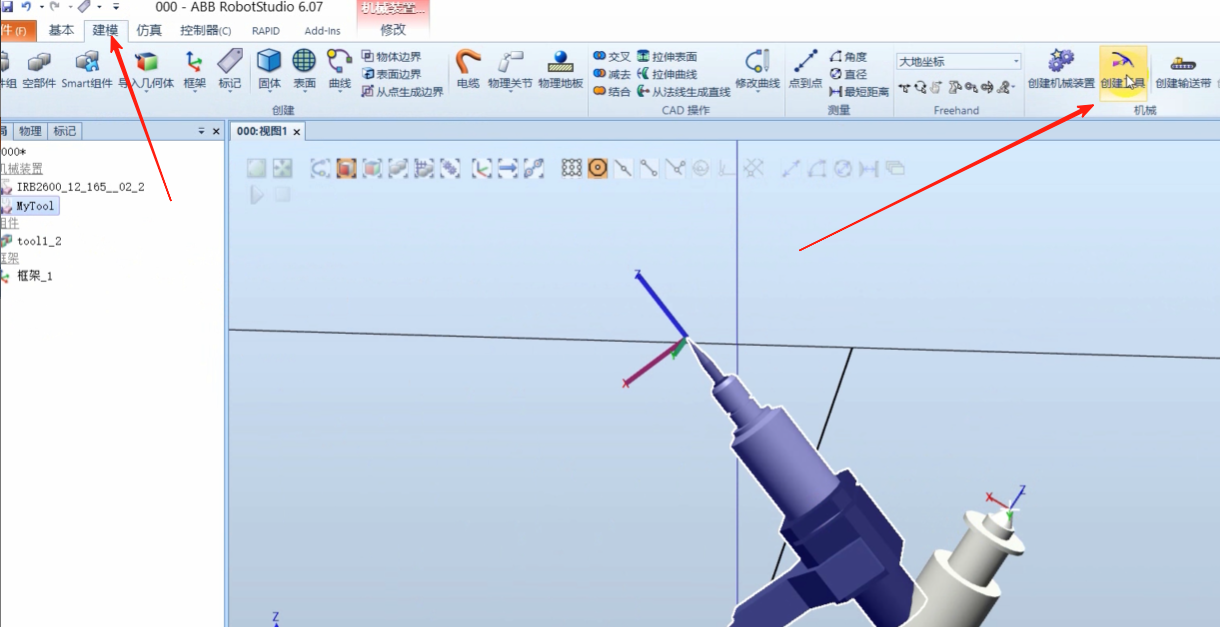Click the 物理地板 physics floor icon
Image resolution: width=1220 pixels, height=627 pixels.
click(560, 70)
